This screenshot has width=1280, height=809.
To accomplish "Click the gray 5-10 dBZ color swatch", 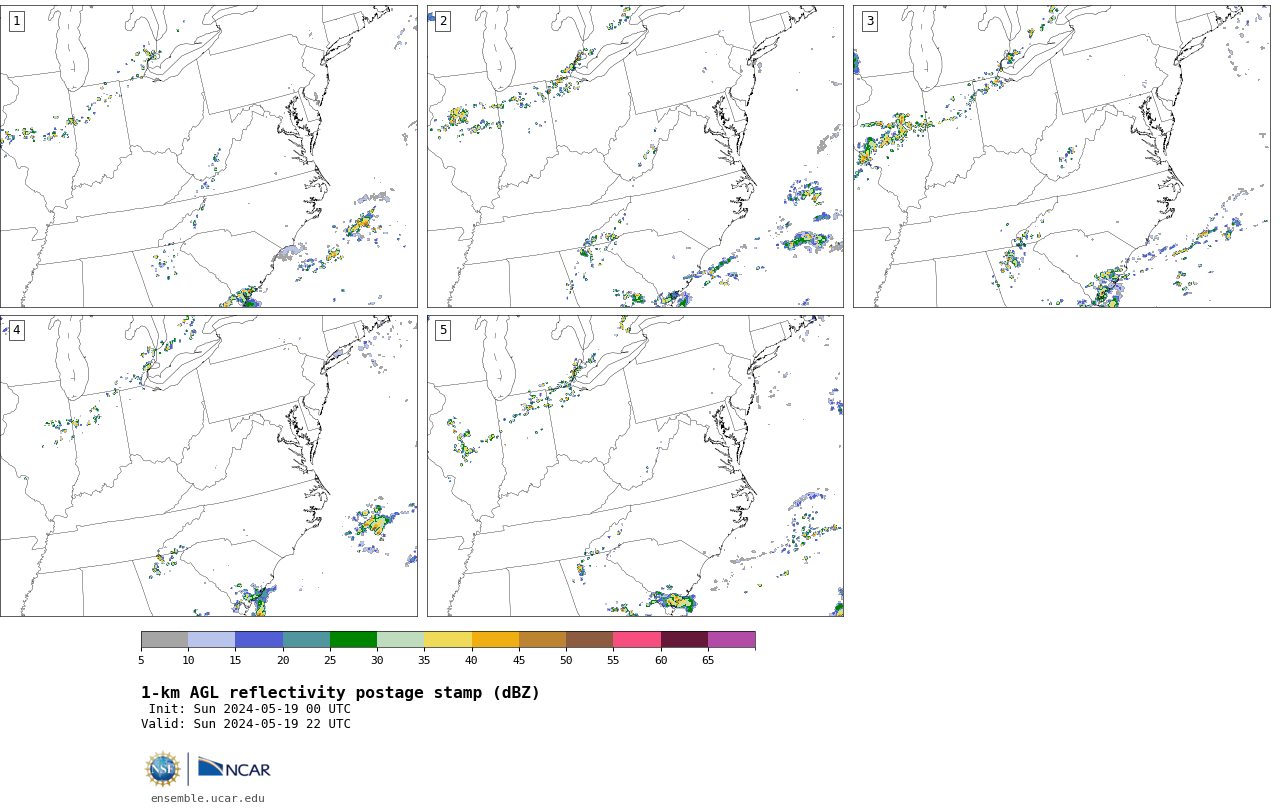I will pos(164,640).
